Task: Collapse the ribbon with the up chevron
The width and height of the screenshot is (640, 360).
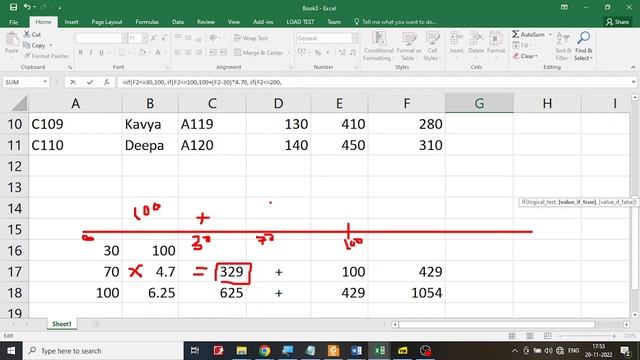Action: tap(633, 67)
